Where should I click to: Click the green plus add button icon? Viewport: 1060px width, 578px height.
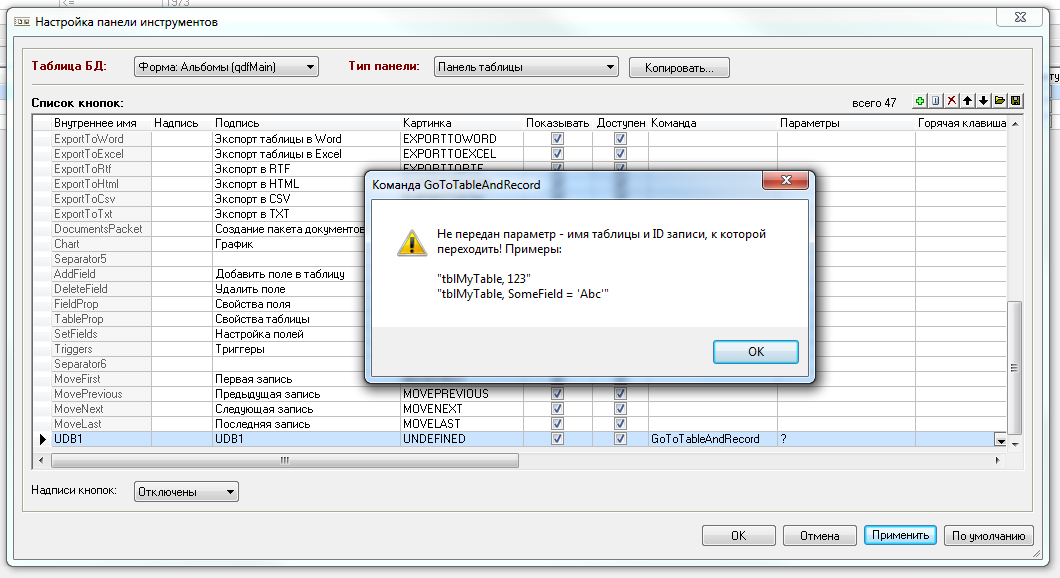pos(919,101)
